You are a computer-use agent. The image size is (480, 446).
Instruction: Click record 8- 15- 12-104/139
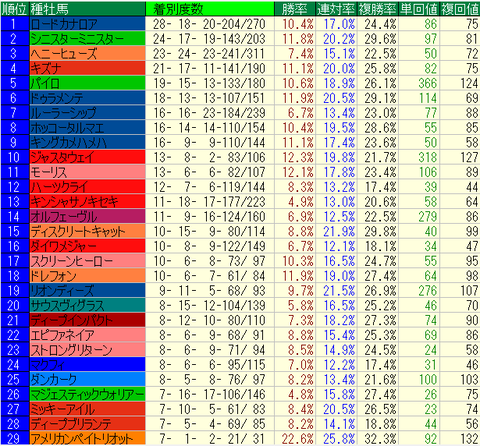click(212, 305)
